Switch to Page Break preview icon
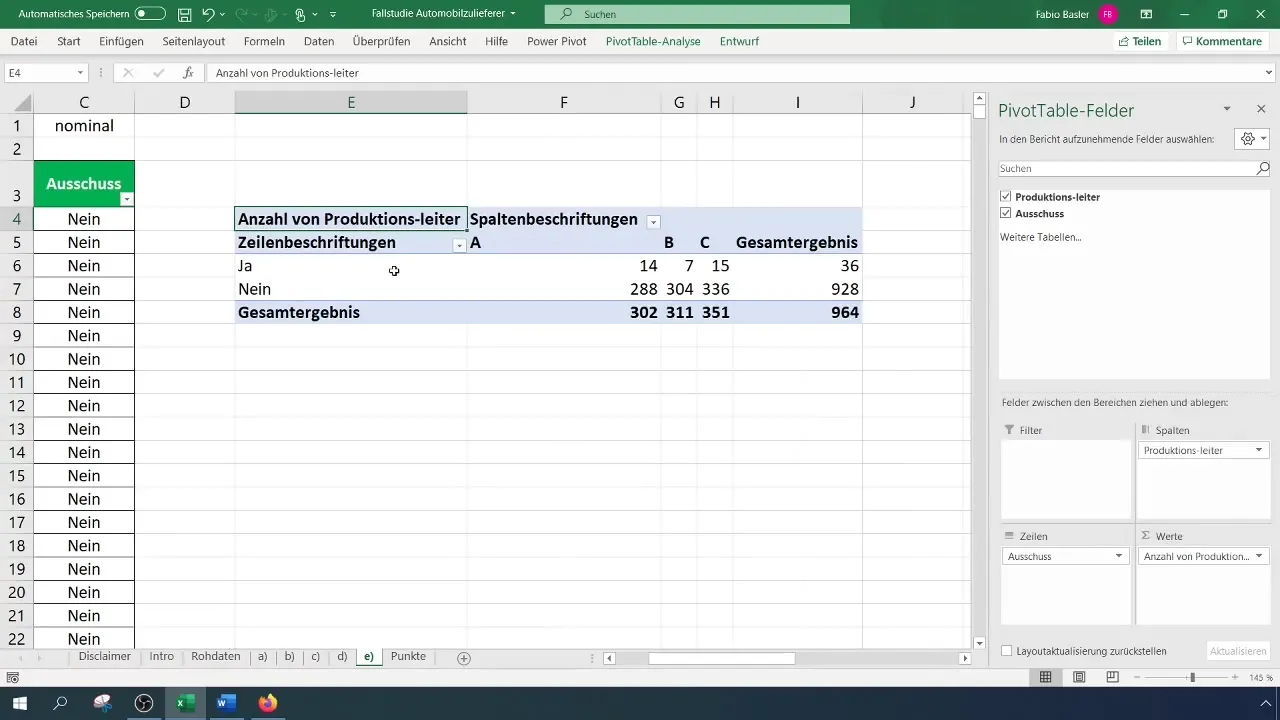The width and height of the screenshot is (1280, 720). coord(1112,677)
